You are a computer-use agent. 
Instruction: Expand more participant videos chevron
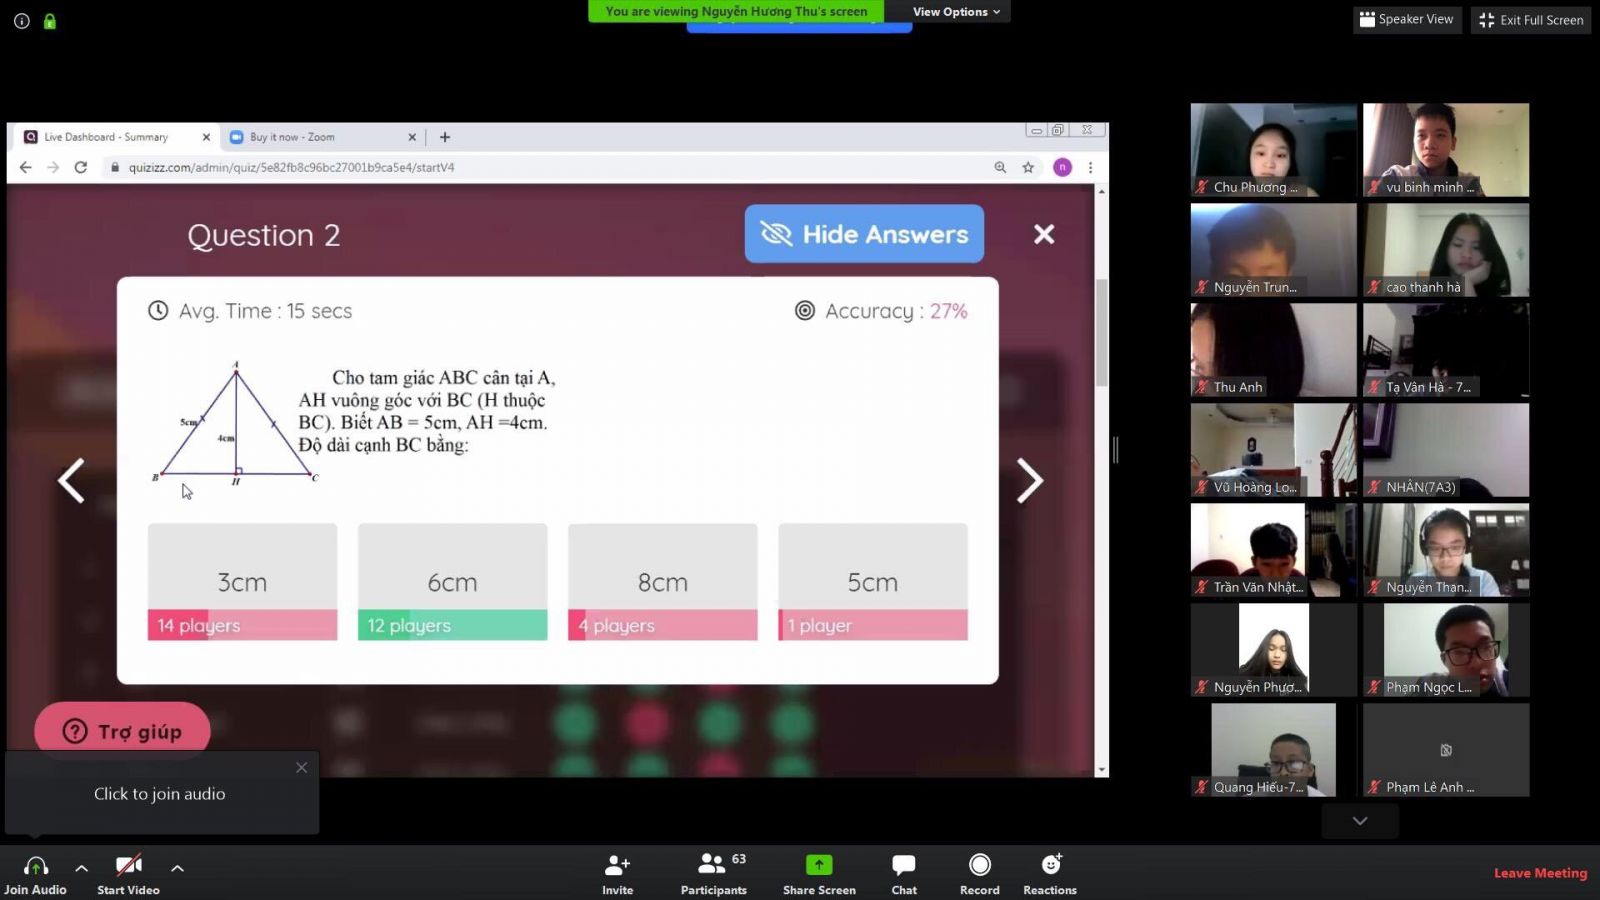[1360, 821]
